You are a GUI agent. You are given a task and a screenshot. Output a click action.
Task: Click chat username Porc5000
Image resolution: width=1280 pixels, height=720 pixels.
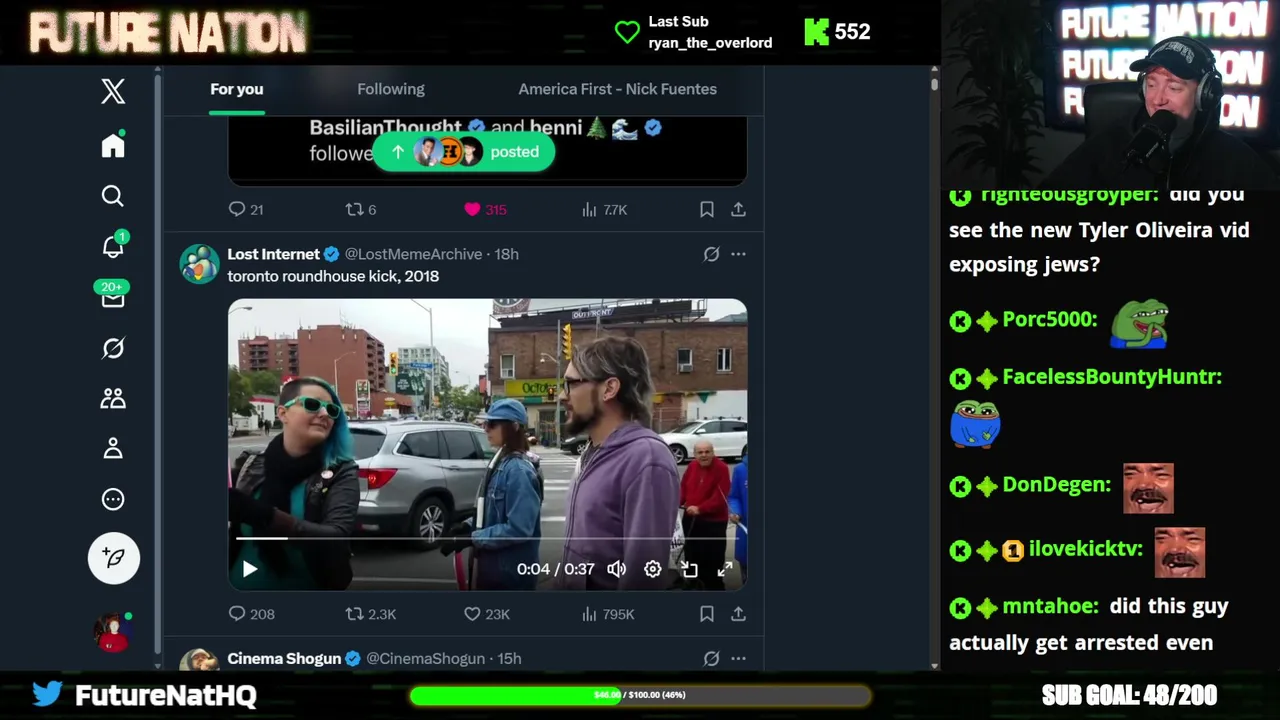click(1049, 319)
